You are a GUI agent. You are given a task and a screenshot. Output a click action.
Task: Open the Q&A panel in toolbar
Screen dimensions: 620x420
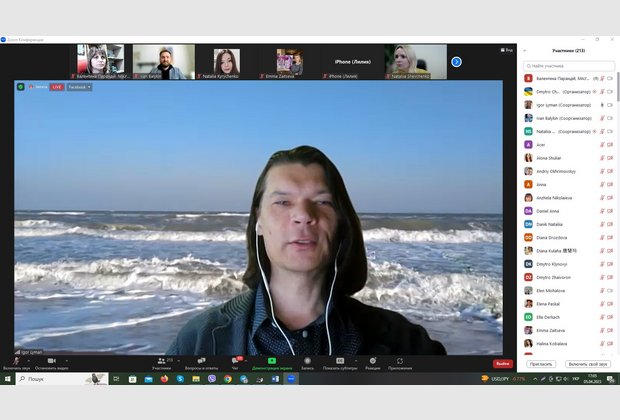(x=202, y=360)
